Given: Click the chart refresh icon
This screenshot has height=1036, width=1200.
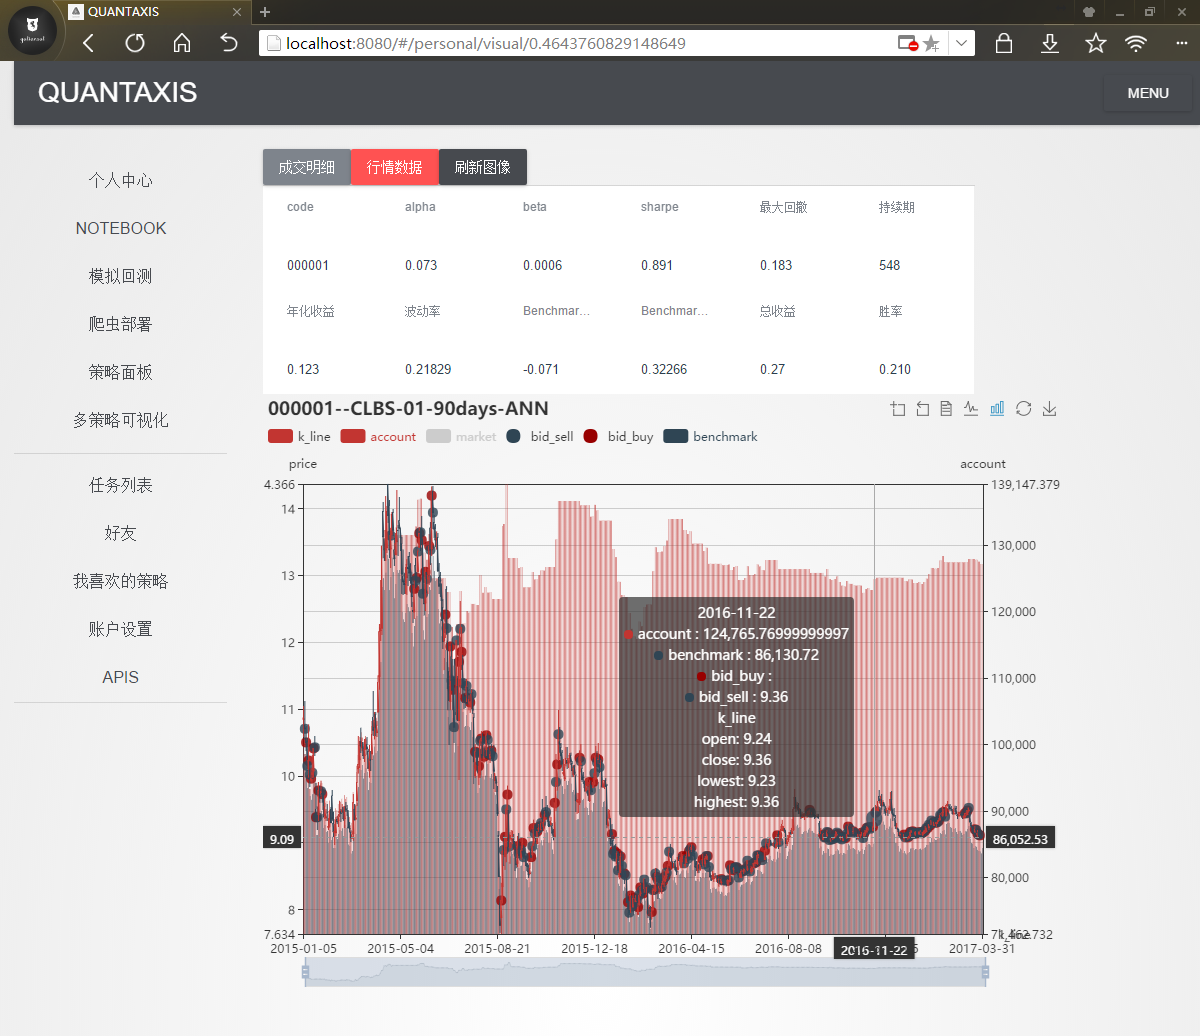Looking at the screenshot, I should [1022, 408].
